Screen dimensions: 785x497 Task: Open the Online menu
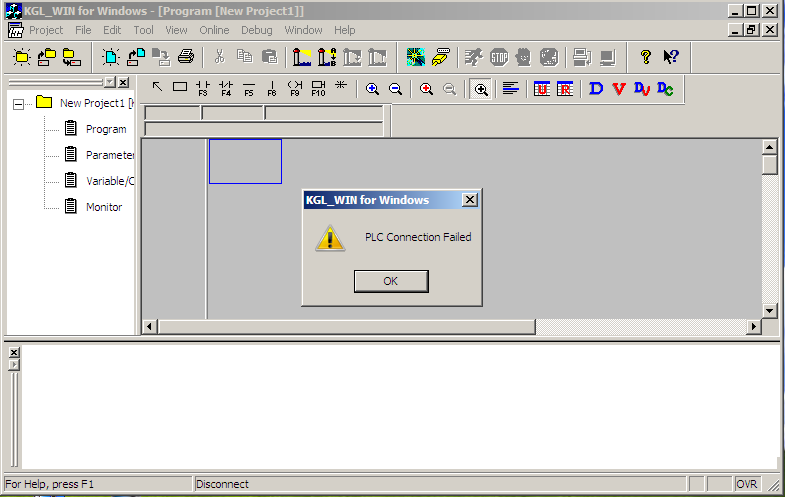point(214,30)
